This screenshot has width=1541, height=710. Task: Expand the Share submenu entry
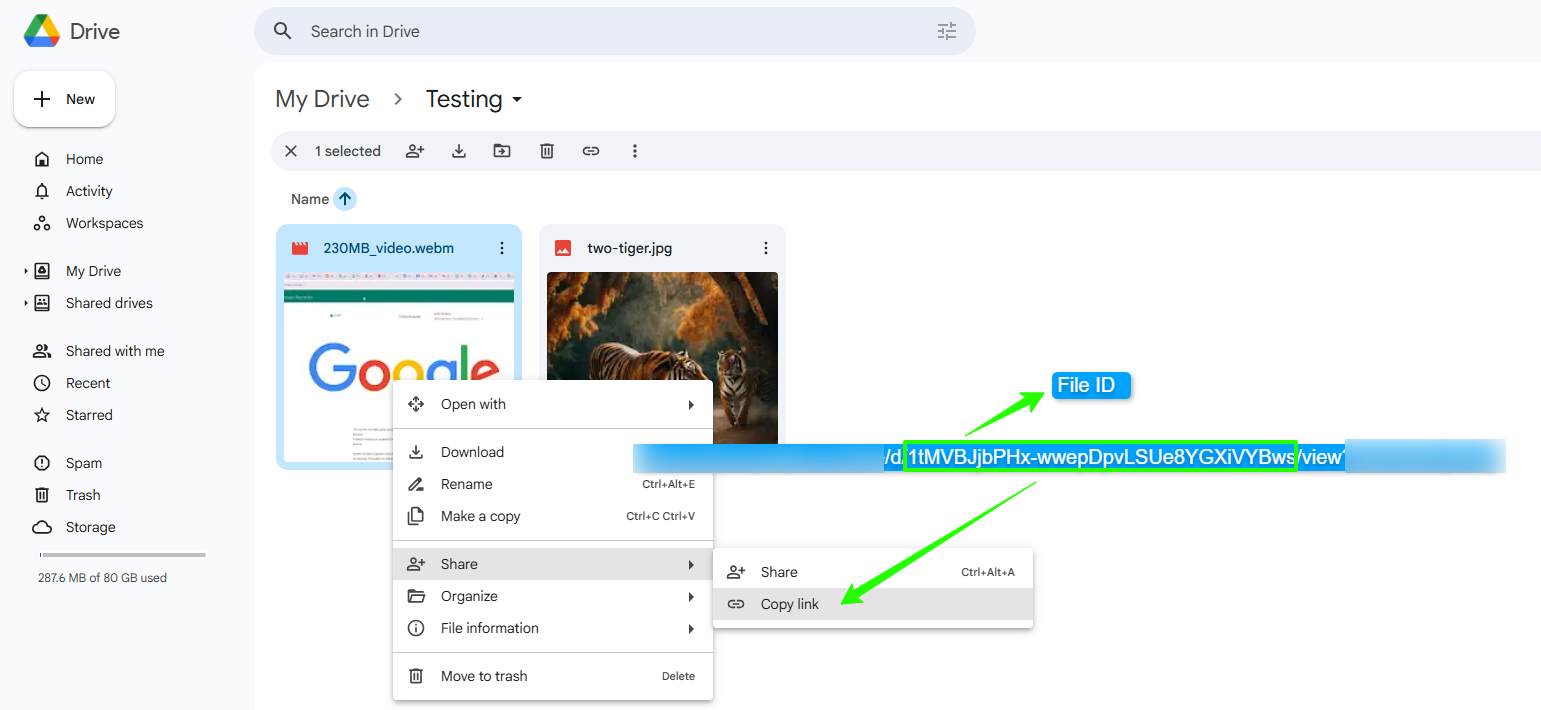[553, 564]
